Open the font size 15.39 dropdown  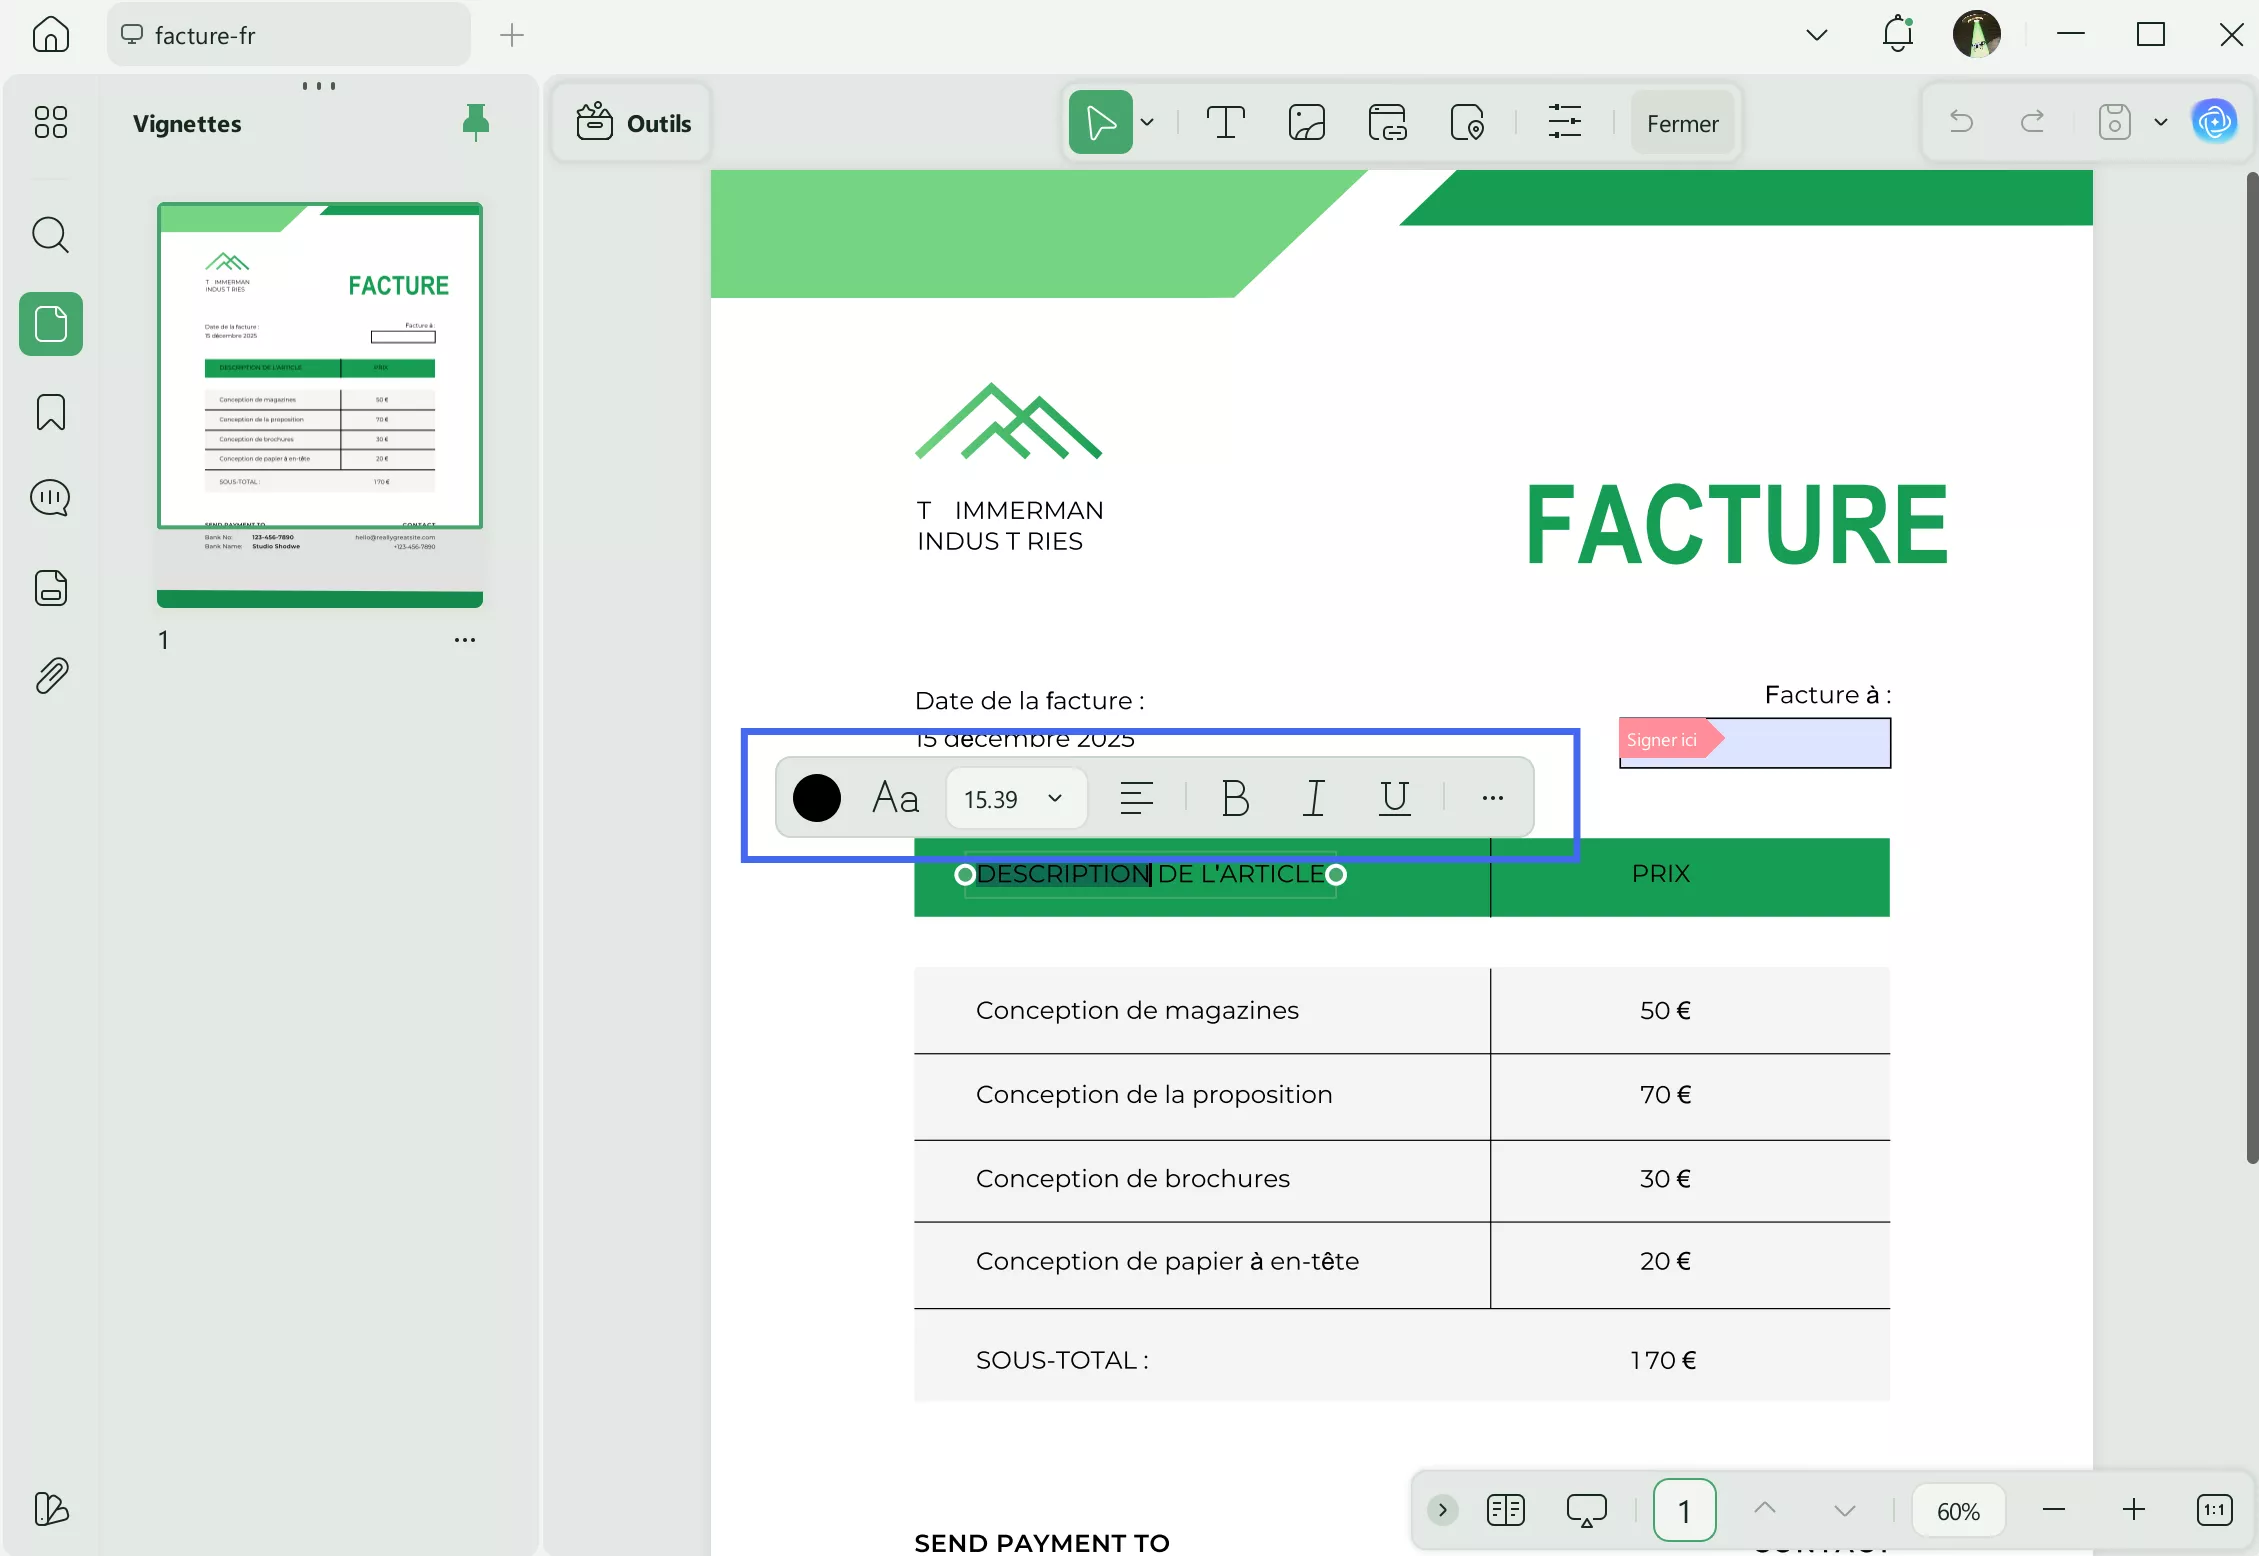pyautogui.click(x=1016, y=797)
